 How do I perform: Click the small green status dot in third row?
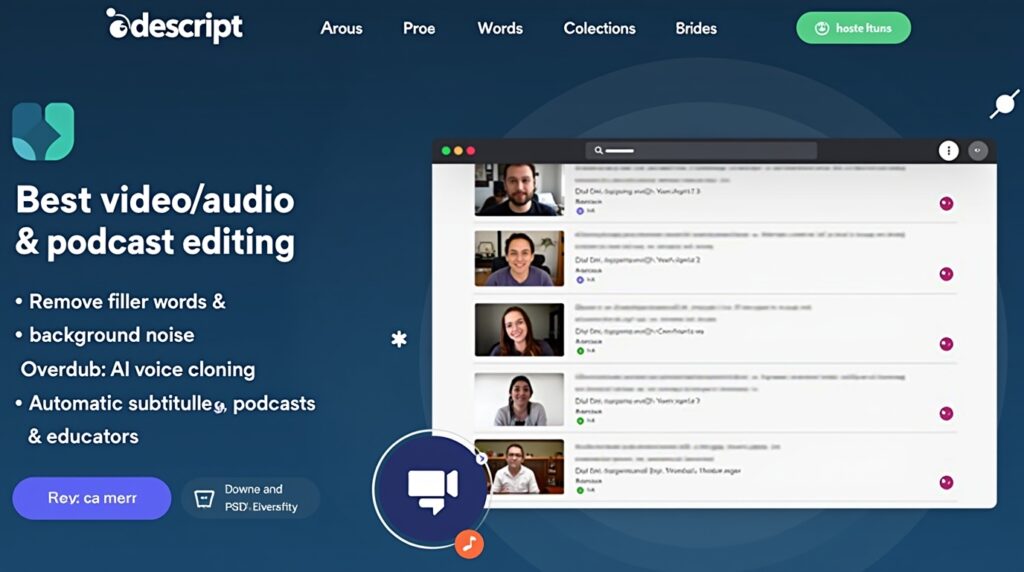point(580,351)
